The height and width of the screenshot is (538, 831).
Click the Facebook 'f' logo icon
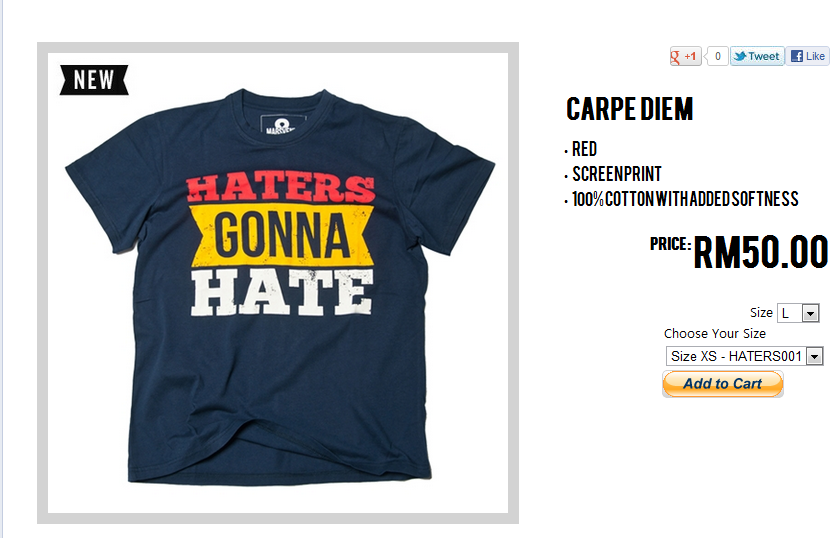pos(796,56)
